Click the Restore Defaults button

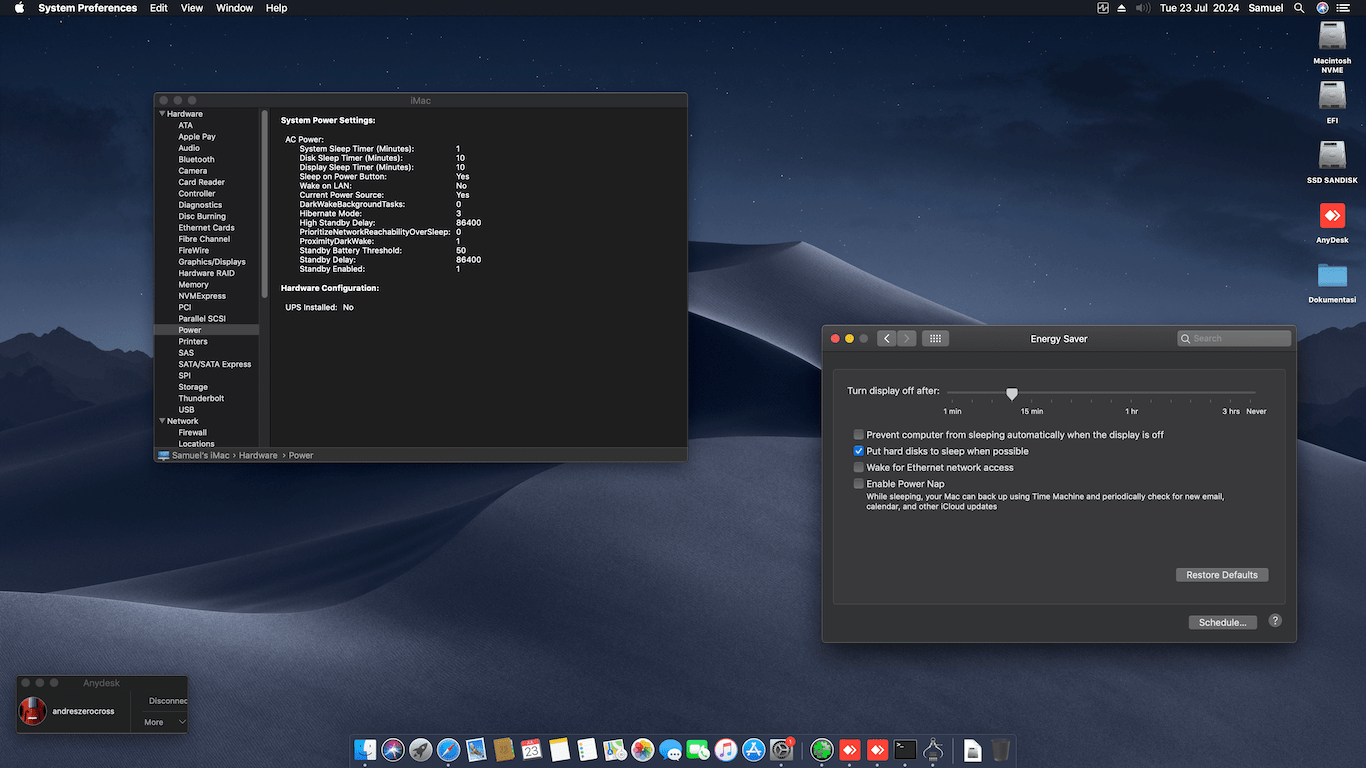coord(1222,575)
